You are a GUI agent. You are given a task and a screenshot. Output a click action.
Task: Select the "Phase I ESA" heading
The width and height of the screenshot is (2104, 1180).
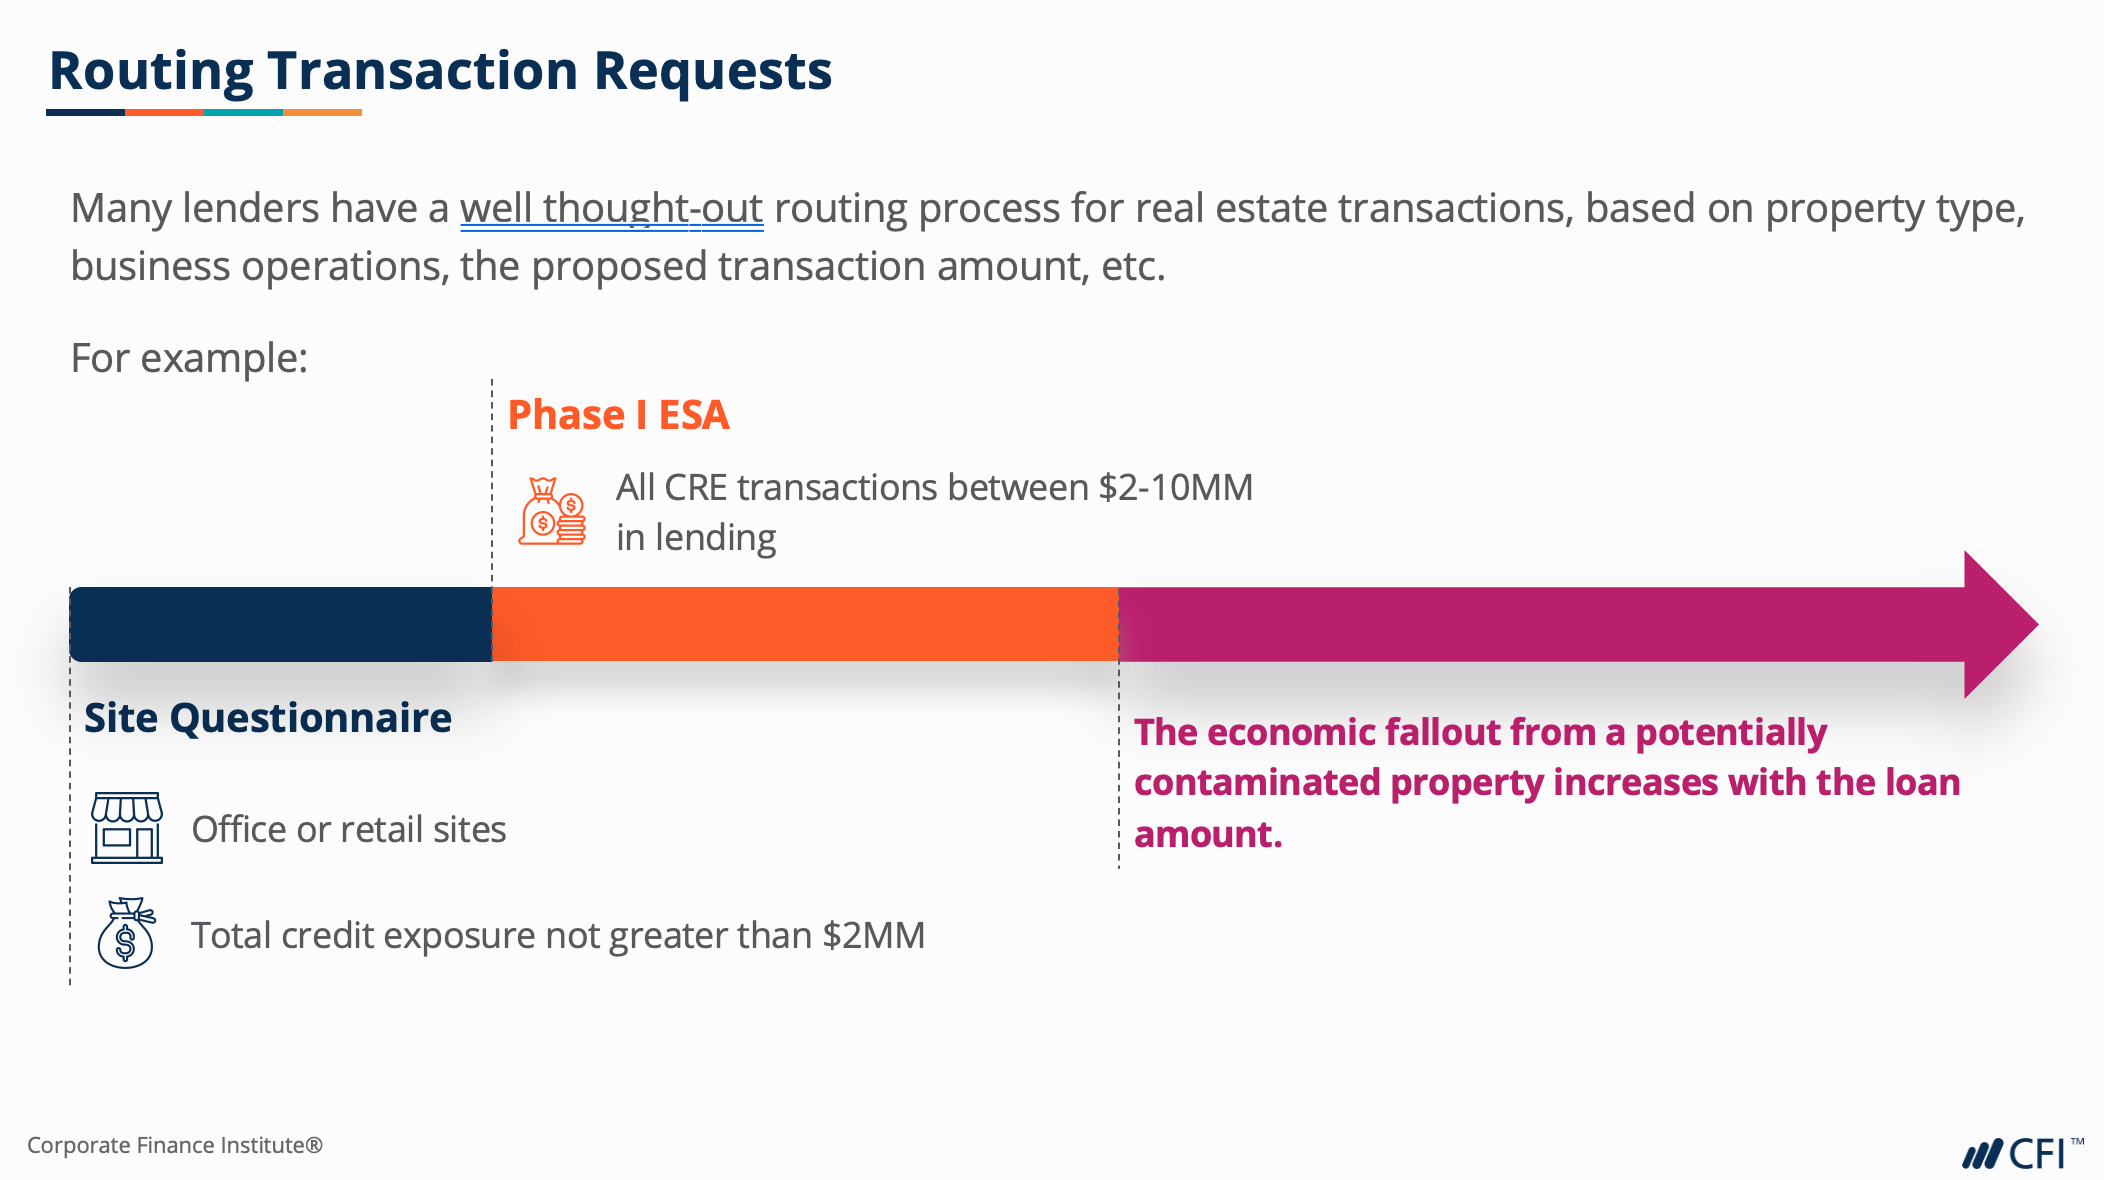click(618, 415)
